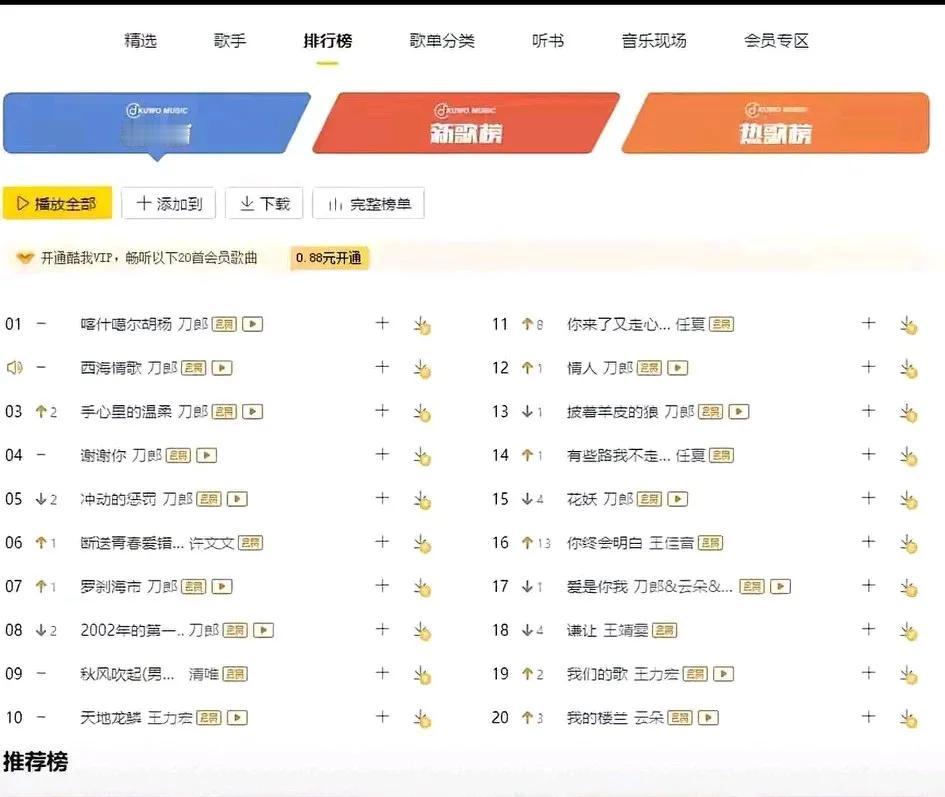This screenshot has height=797, width=945.
Task: Click the speaker icon beside 西海情歌
Action: click(14, 367)
